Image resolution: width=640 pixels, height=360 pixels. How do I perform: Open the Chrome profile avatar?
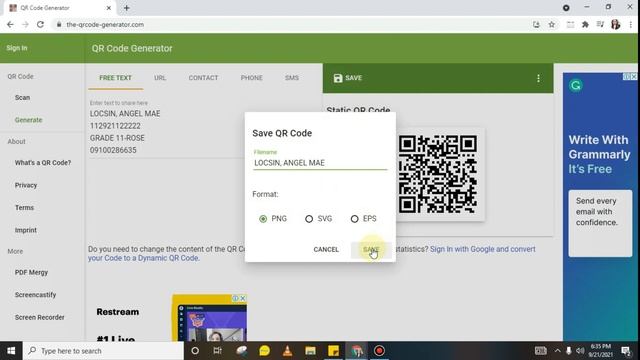coord(616,24)
